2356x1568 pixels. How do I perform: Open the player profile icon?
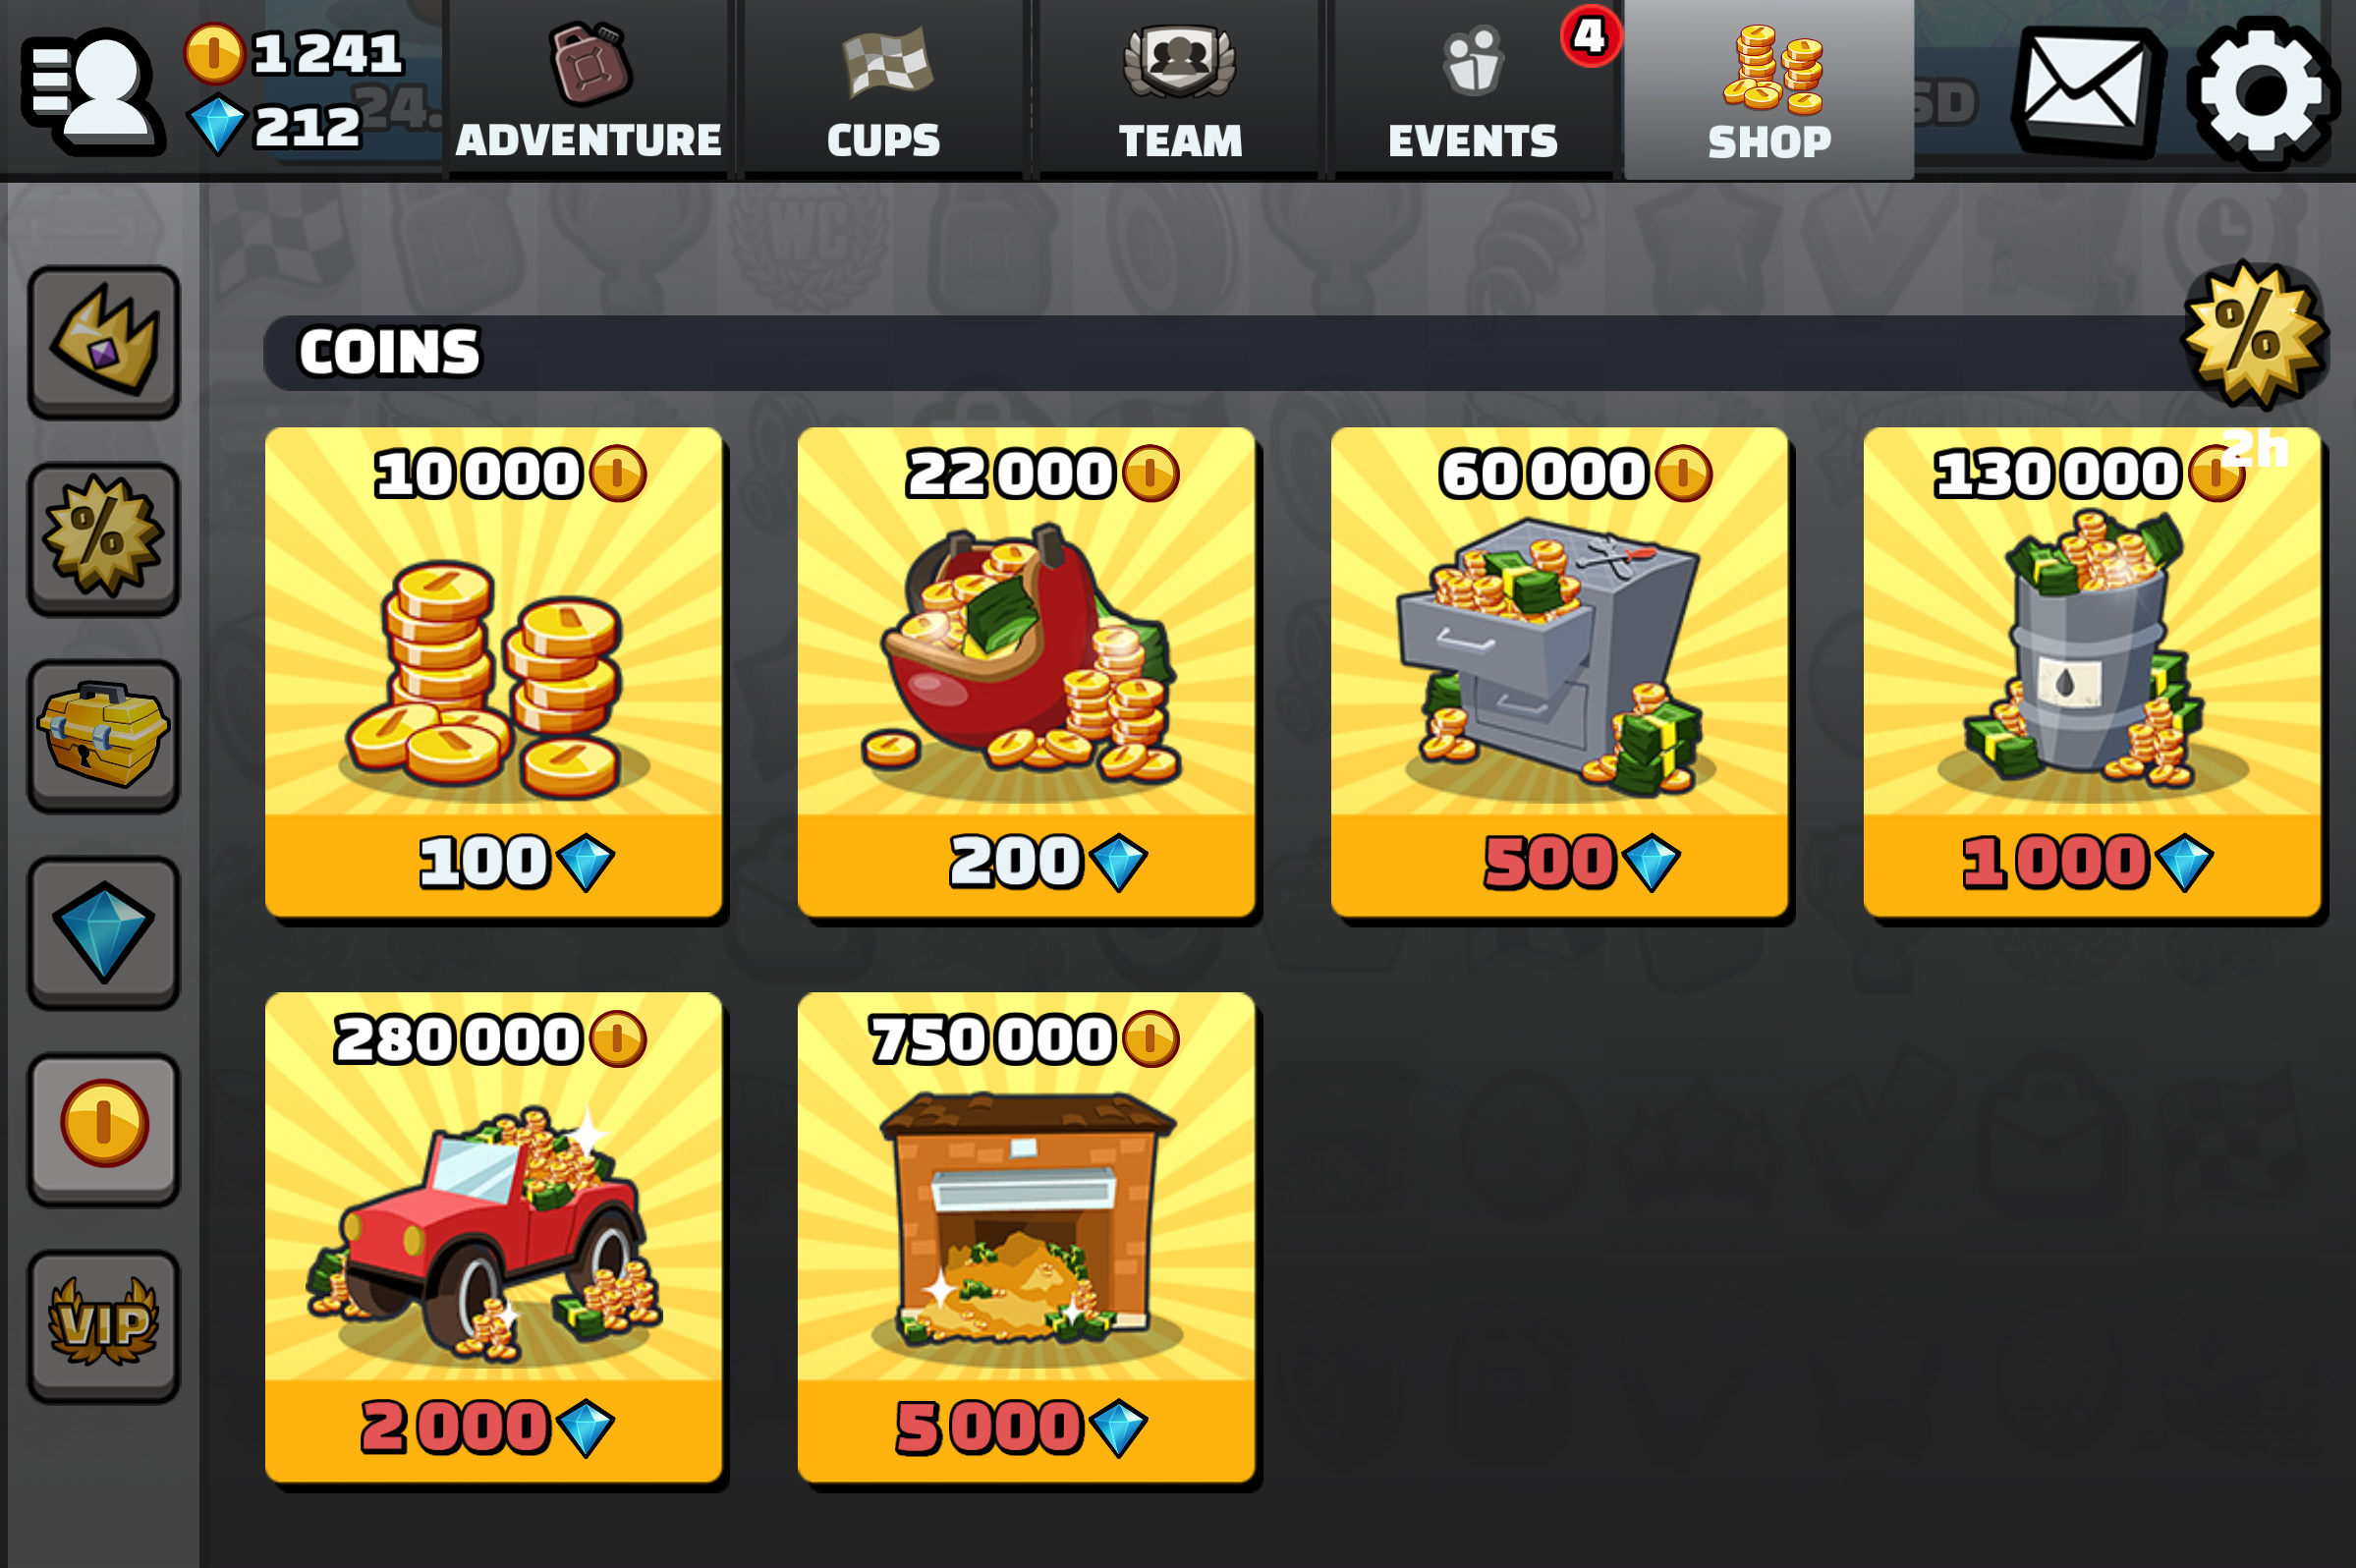point(92,92)
